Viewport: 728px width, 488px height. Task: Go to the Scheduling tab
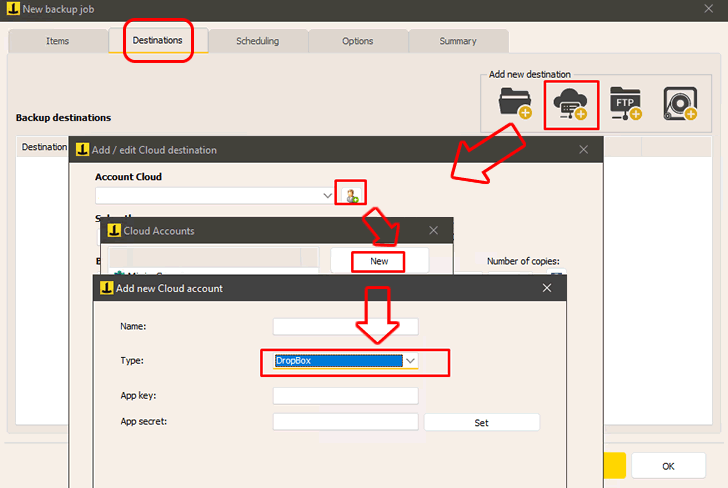258,41
